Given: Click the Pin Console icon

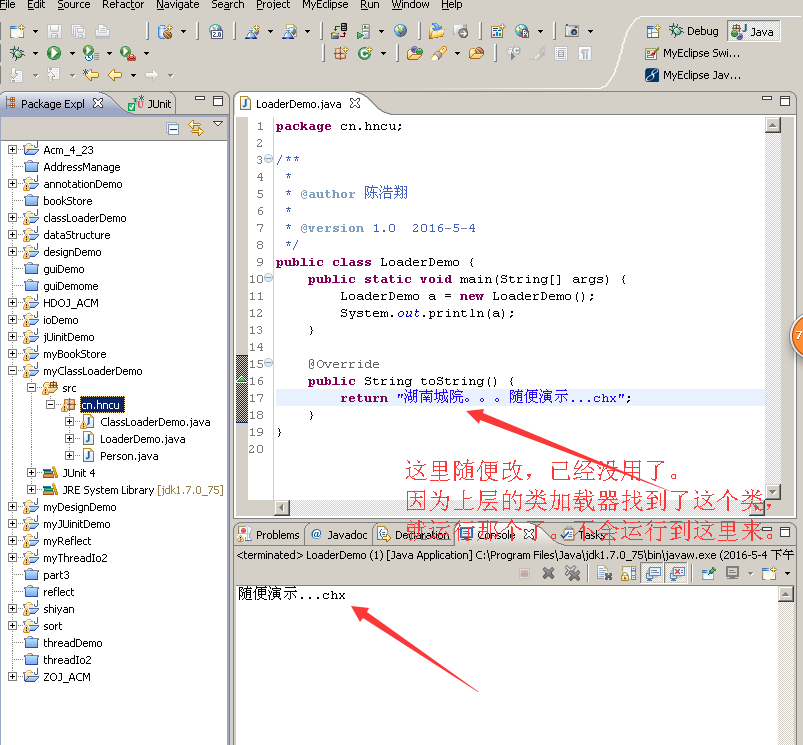Looking at the screenshot, I should click(x=709, y=573).
